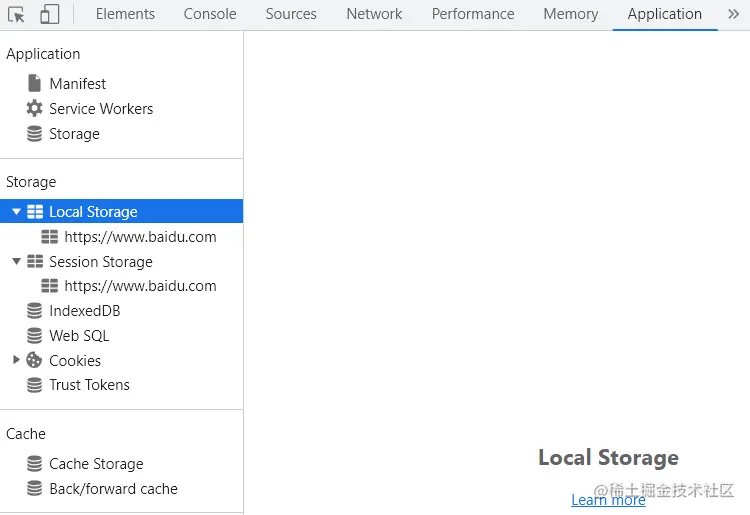This screenshot has width=750, height=515.
Task: Click the Service Workers gear icon
Action: click(34, 108)
